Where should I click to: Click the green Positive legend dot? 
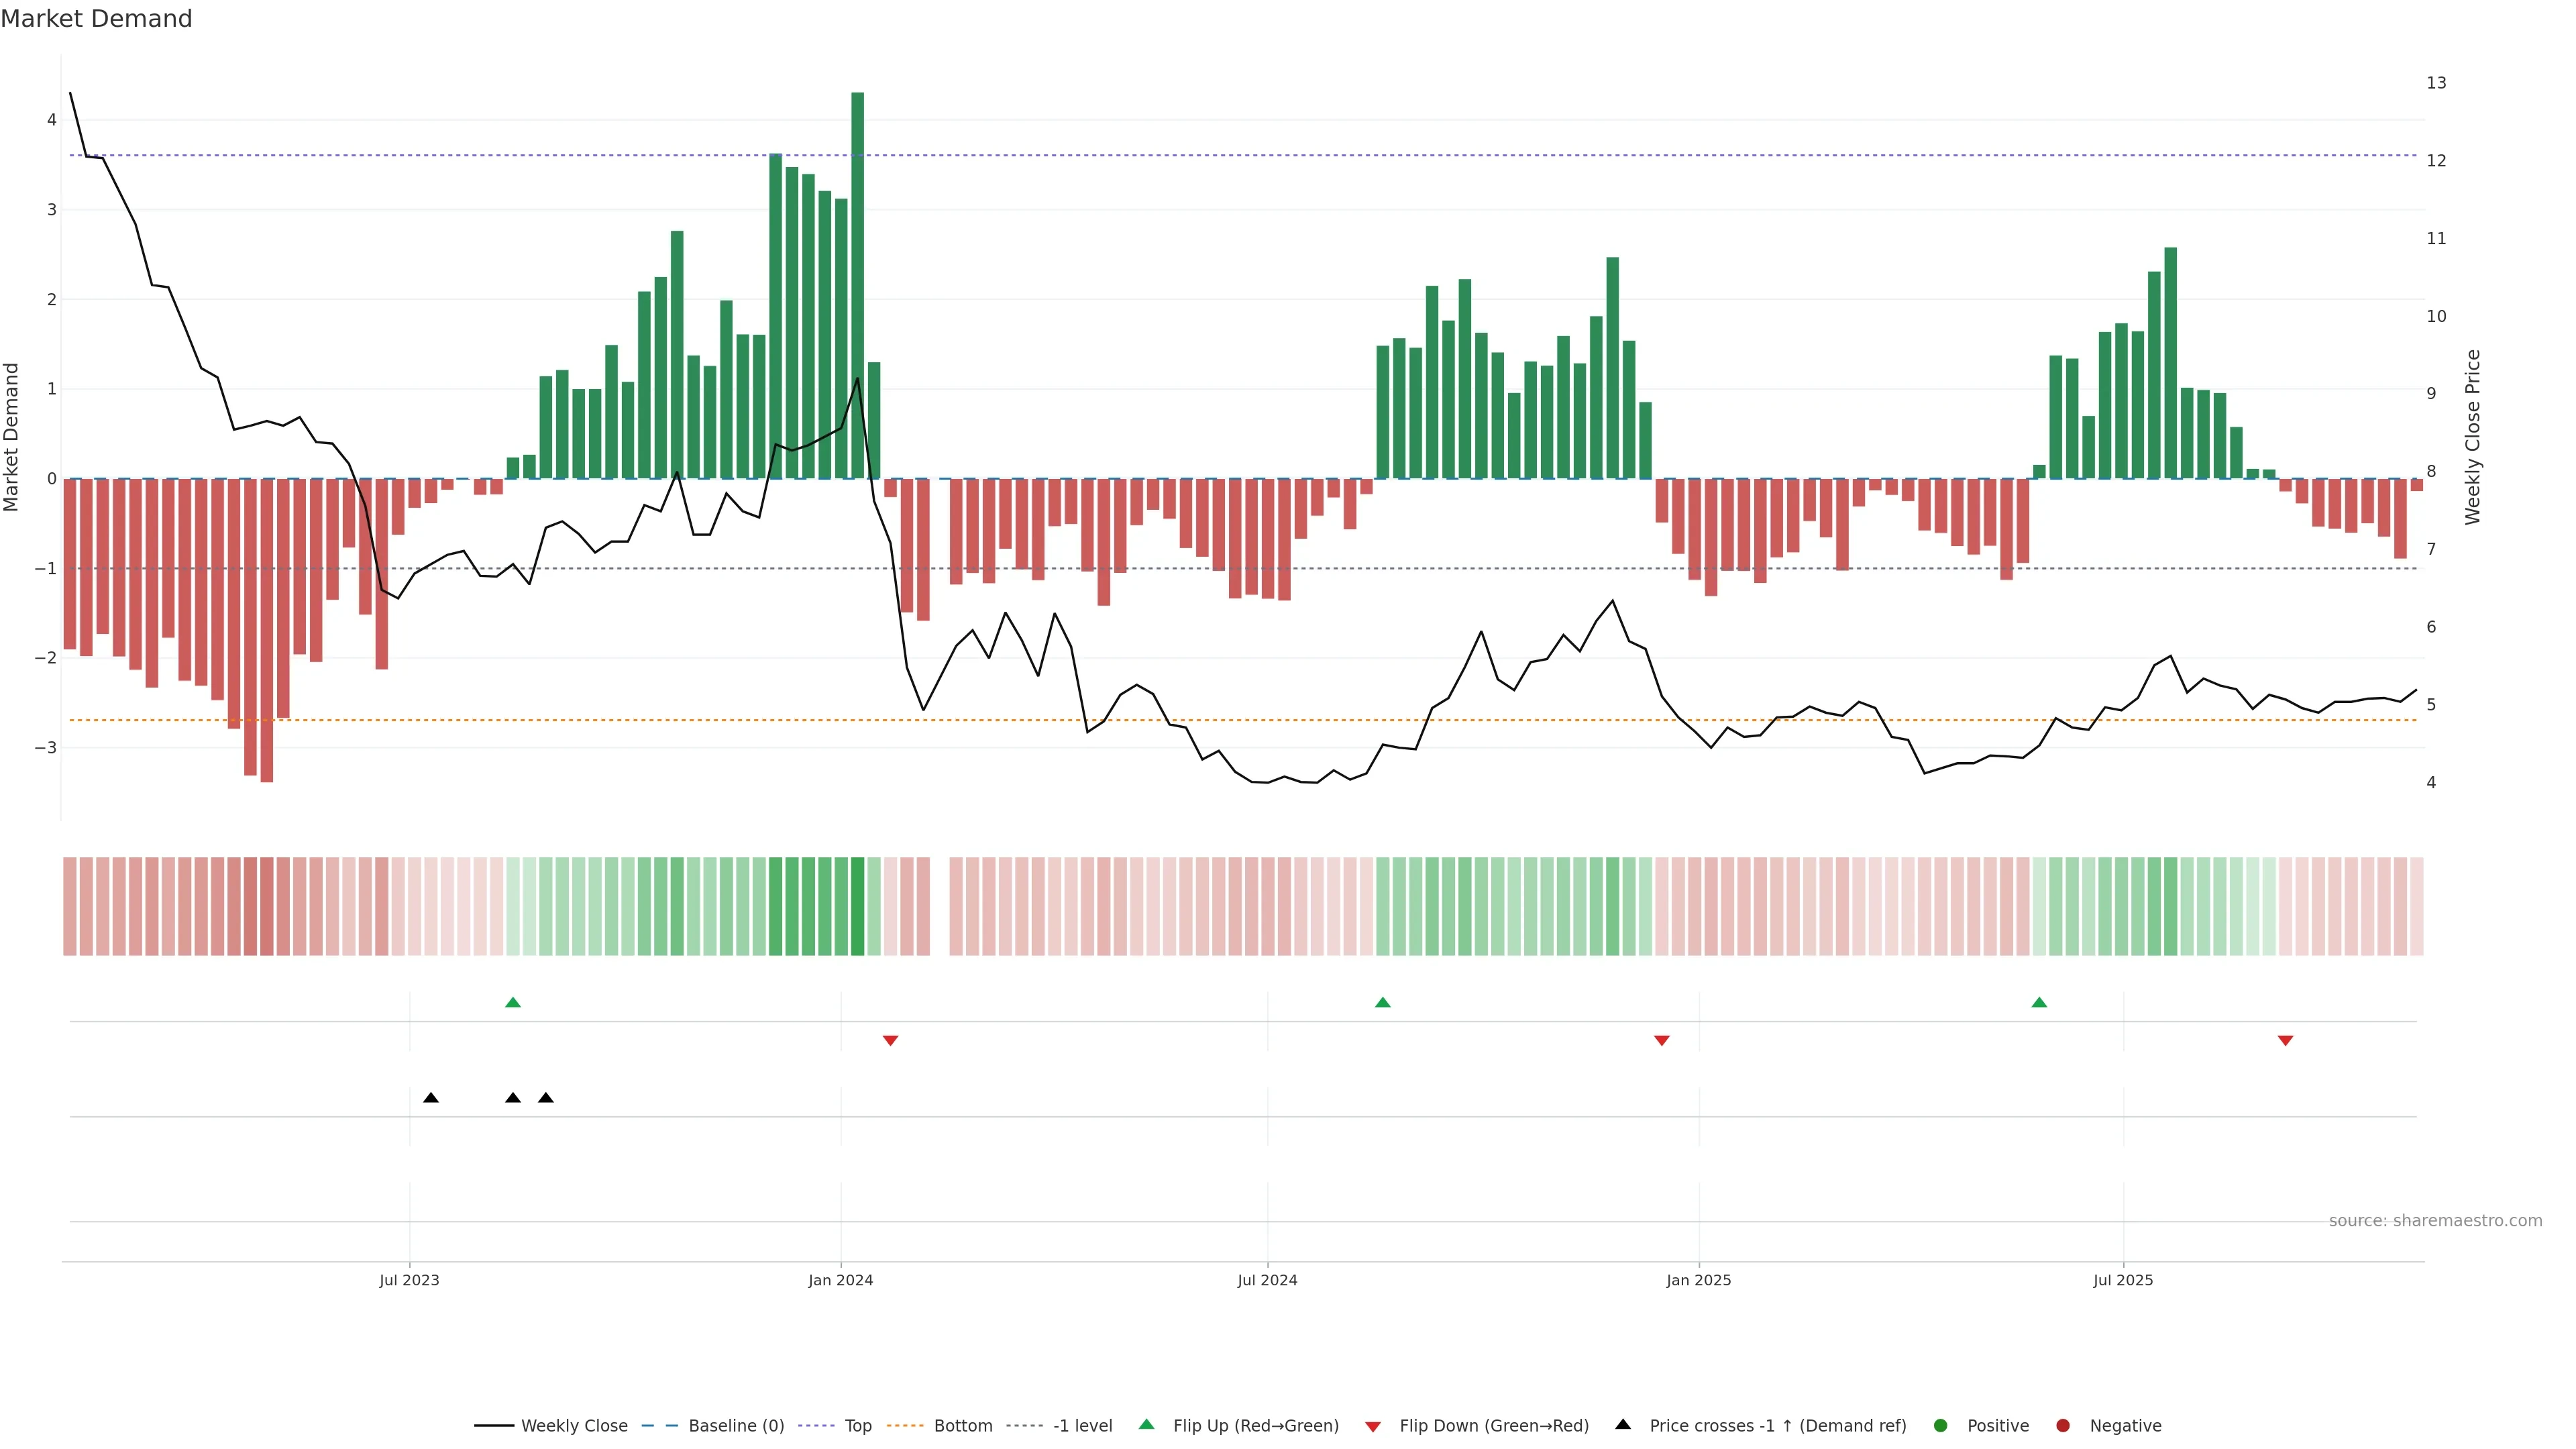pyautogui.click(x=1941, y=1426)
